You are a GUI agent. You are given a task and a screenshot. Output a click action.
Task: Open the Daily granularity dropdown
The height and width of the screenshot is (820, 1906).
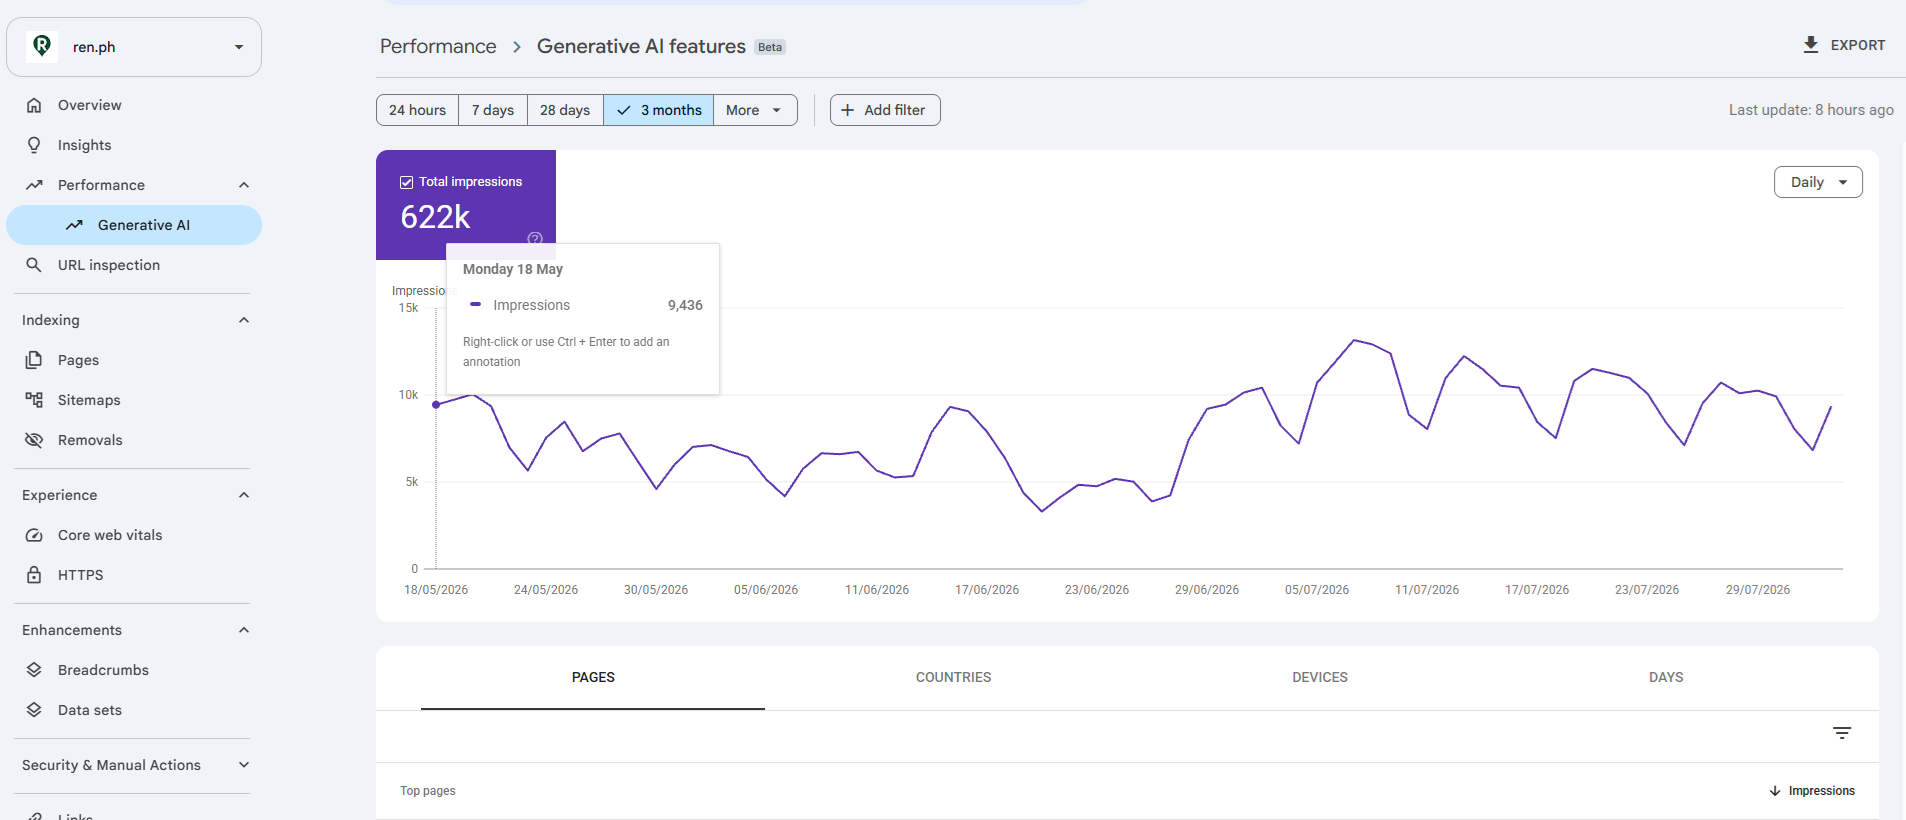point(1818,182)
